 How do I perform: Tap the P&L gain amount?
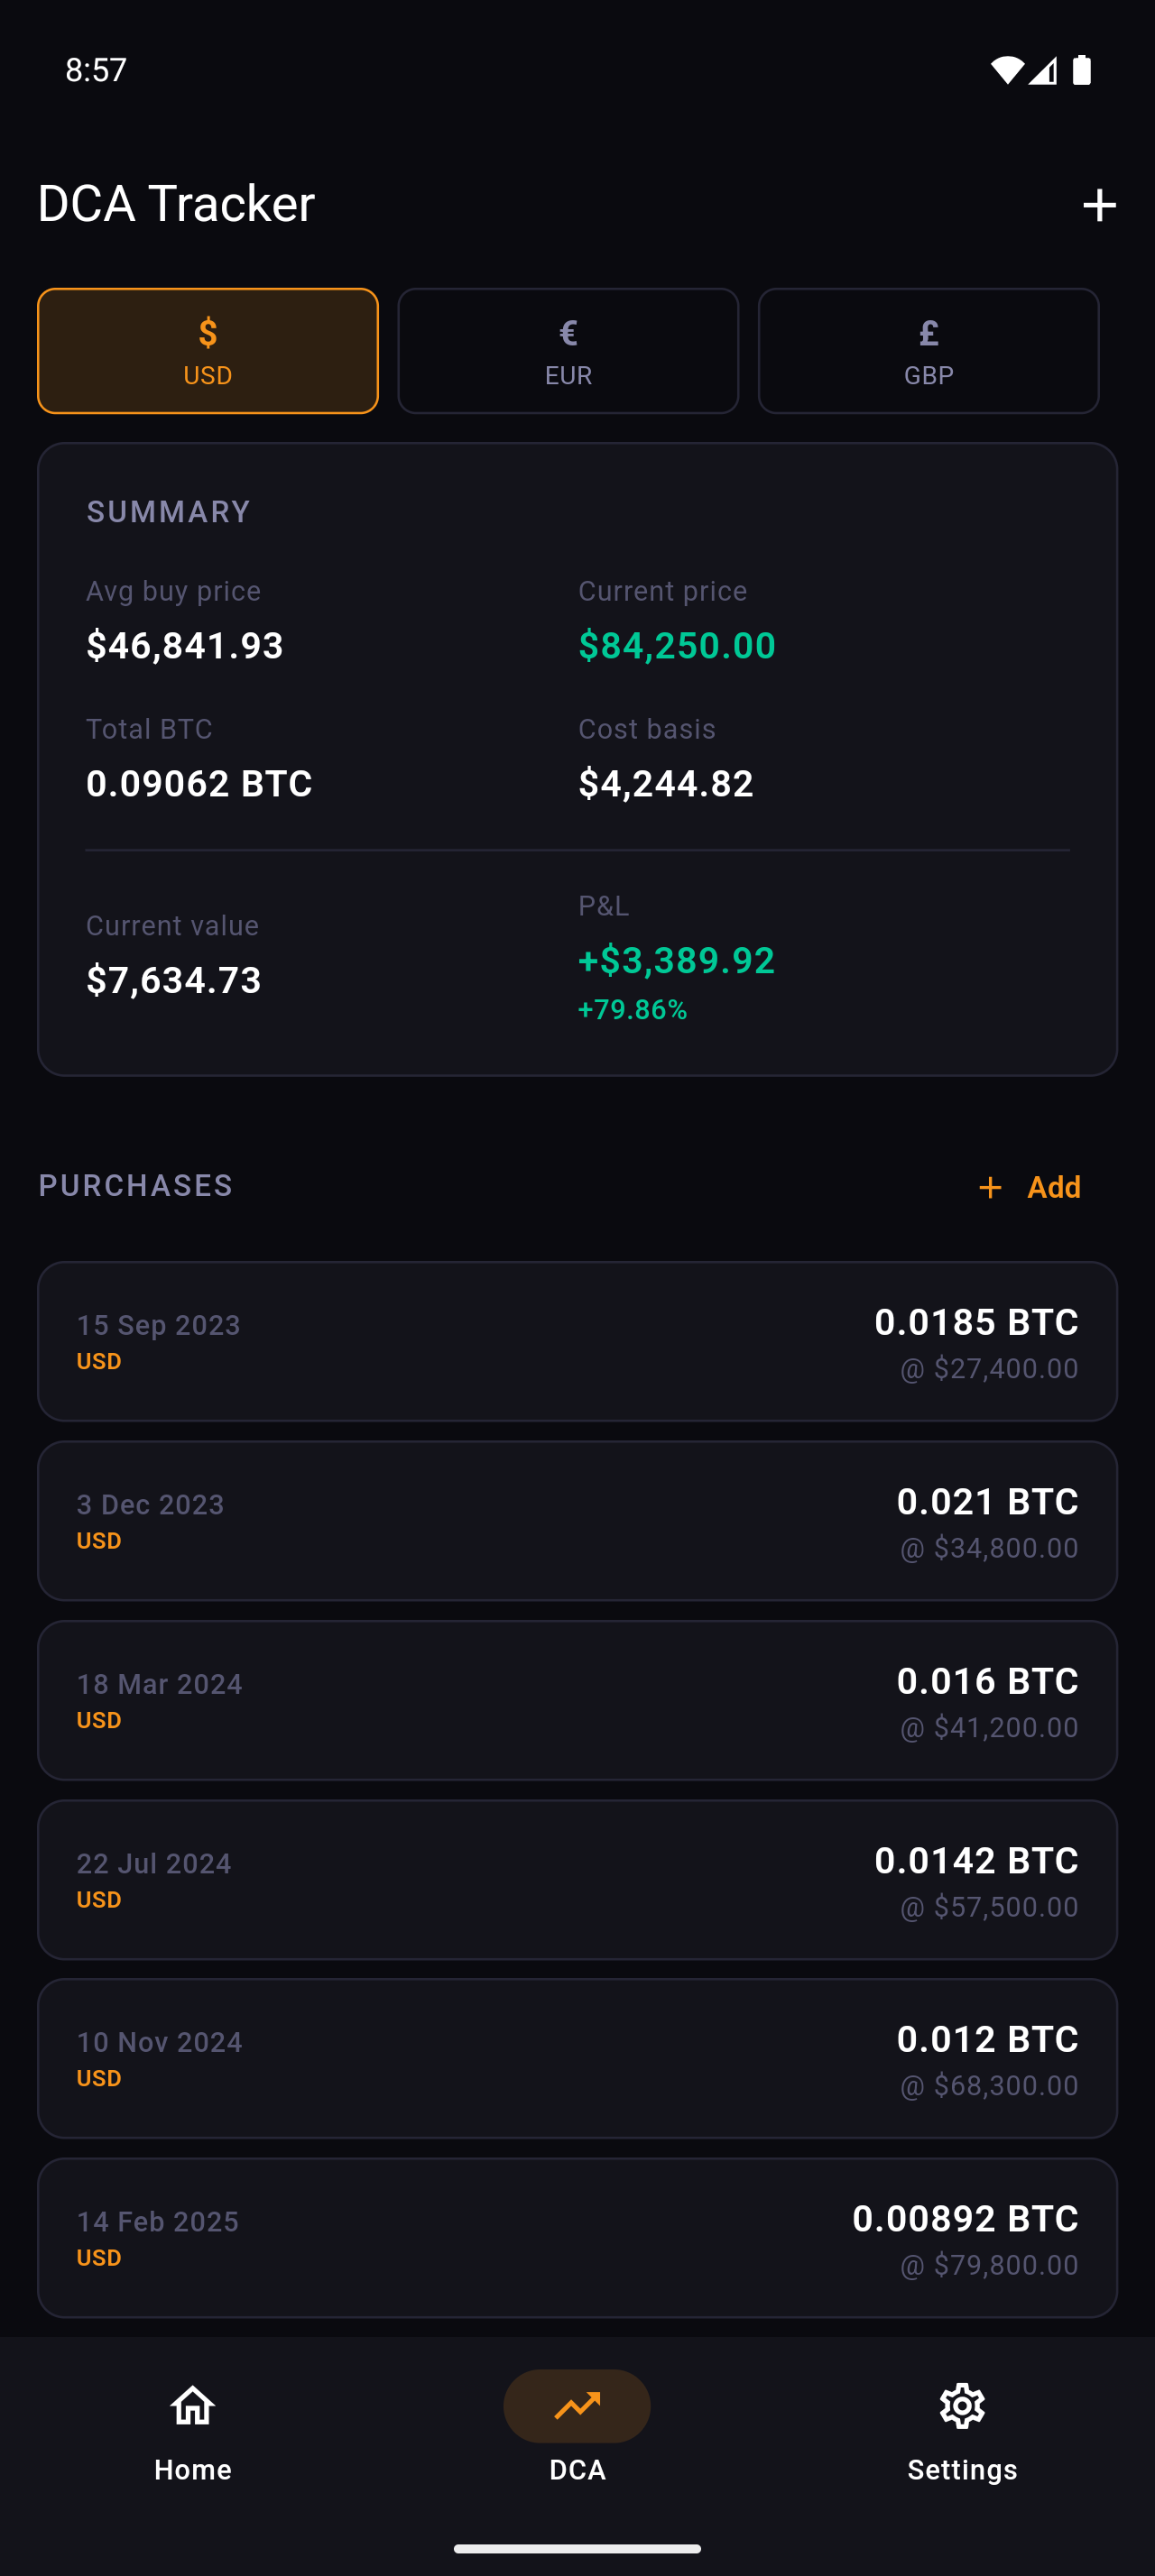point(677,960)
